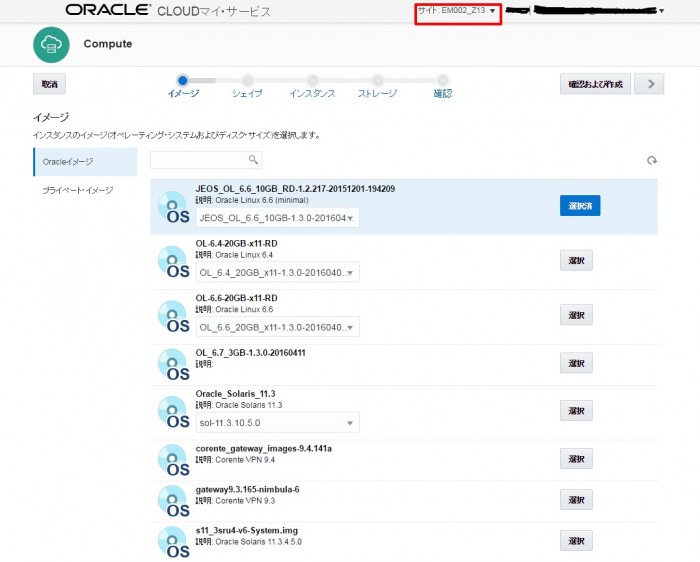Click the 取消 cancel button

tap(50, 84)
